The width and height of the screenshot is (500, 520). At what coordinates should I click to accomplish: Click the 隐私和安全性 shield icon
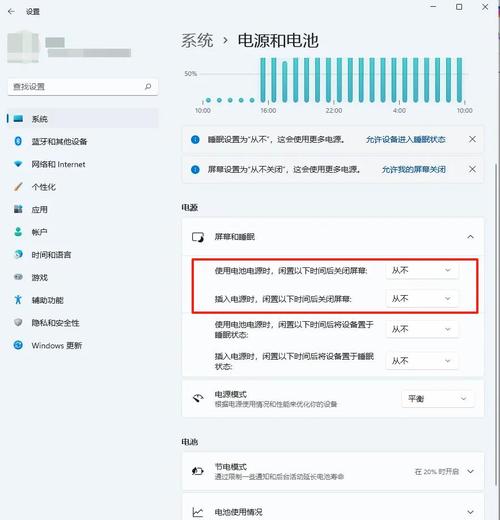(x=18, y=322)
